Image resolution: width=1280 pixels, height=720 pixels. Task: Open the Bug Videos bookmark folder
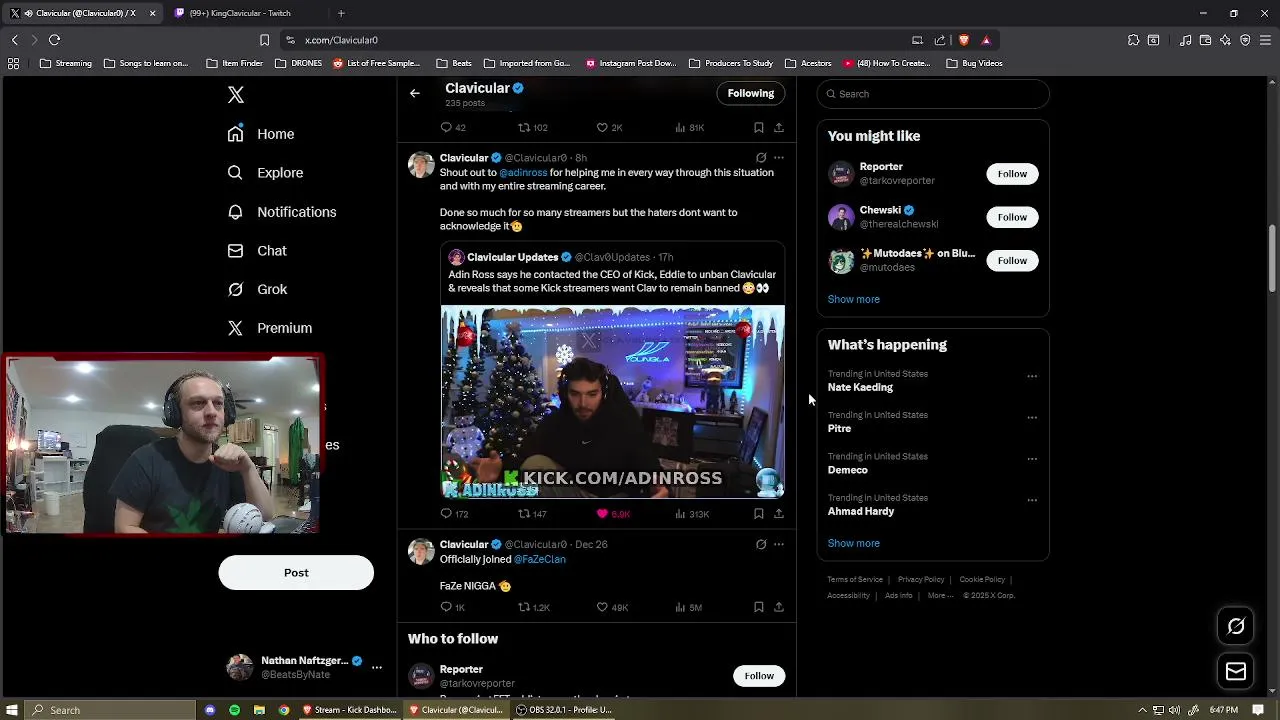pos(974,63)
